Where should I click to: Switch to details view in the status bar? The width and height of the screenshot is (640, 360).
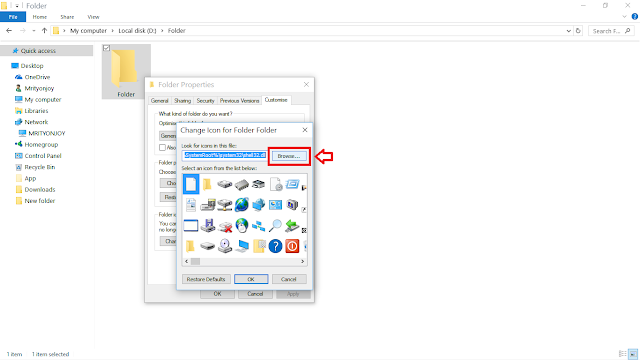click(622, 354)
